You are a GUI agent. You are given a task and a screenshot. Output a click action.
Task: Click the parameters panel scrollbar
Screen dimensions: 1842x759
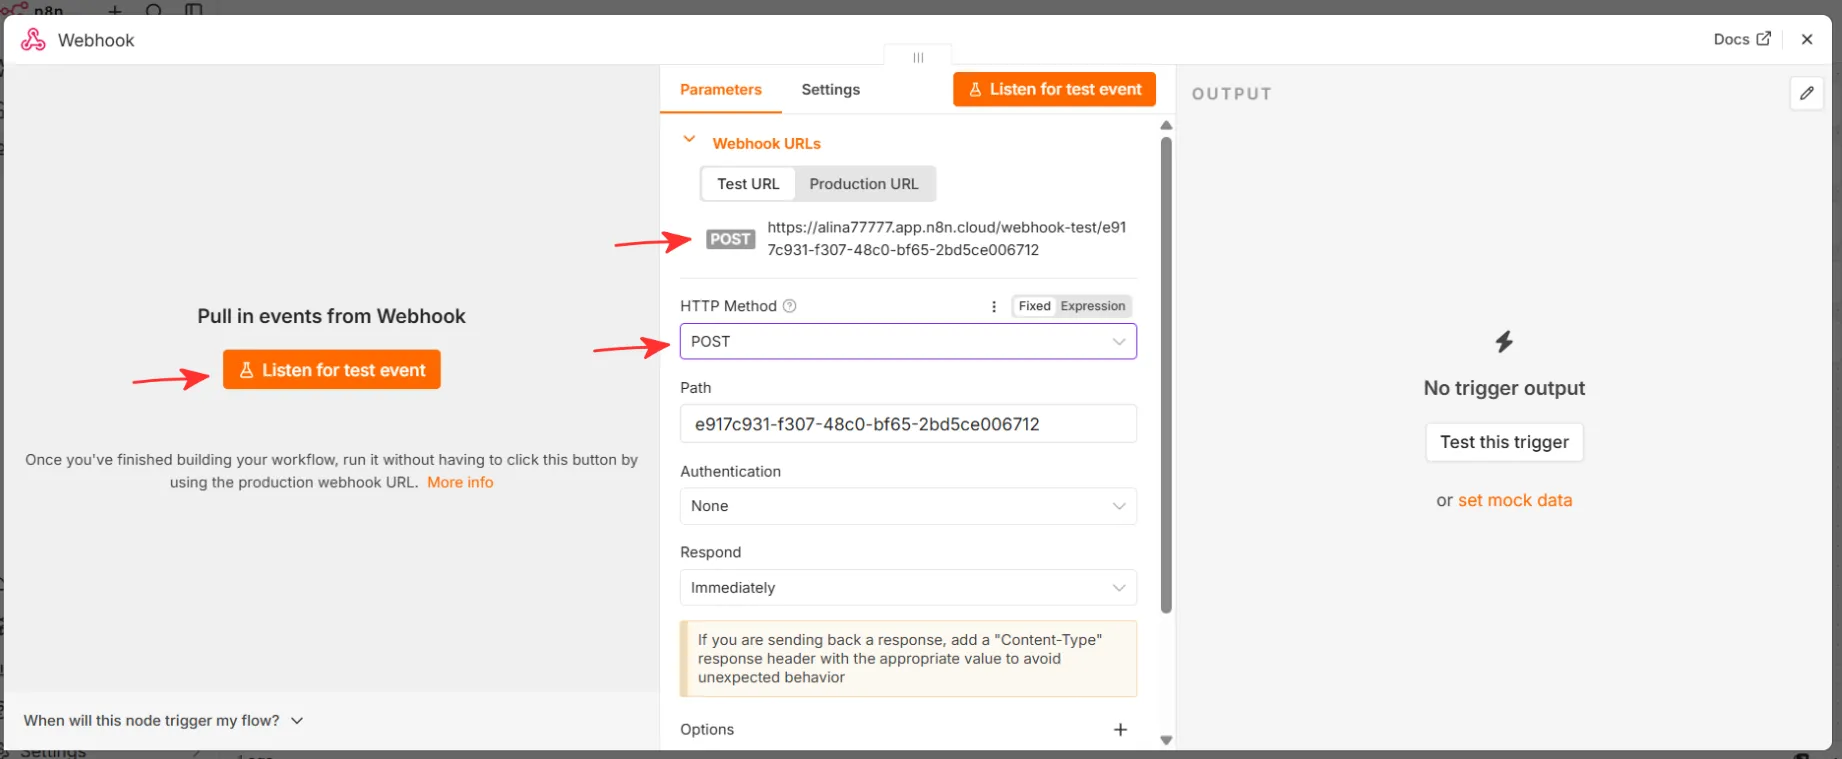click(x=1166, y=375)
